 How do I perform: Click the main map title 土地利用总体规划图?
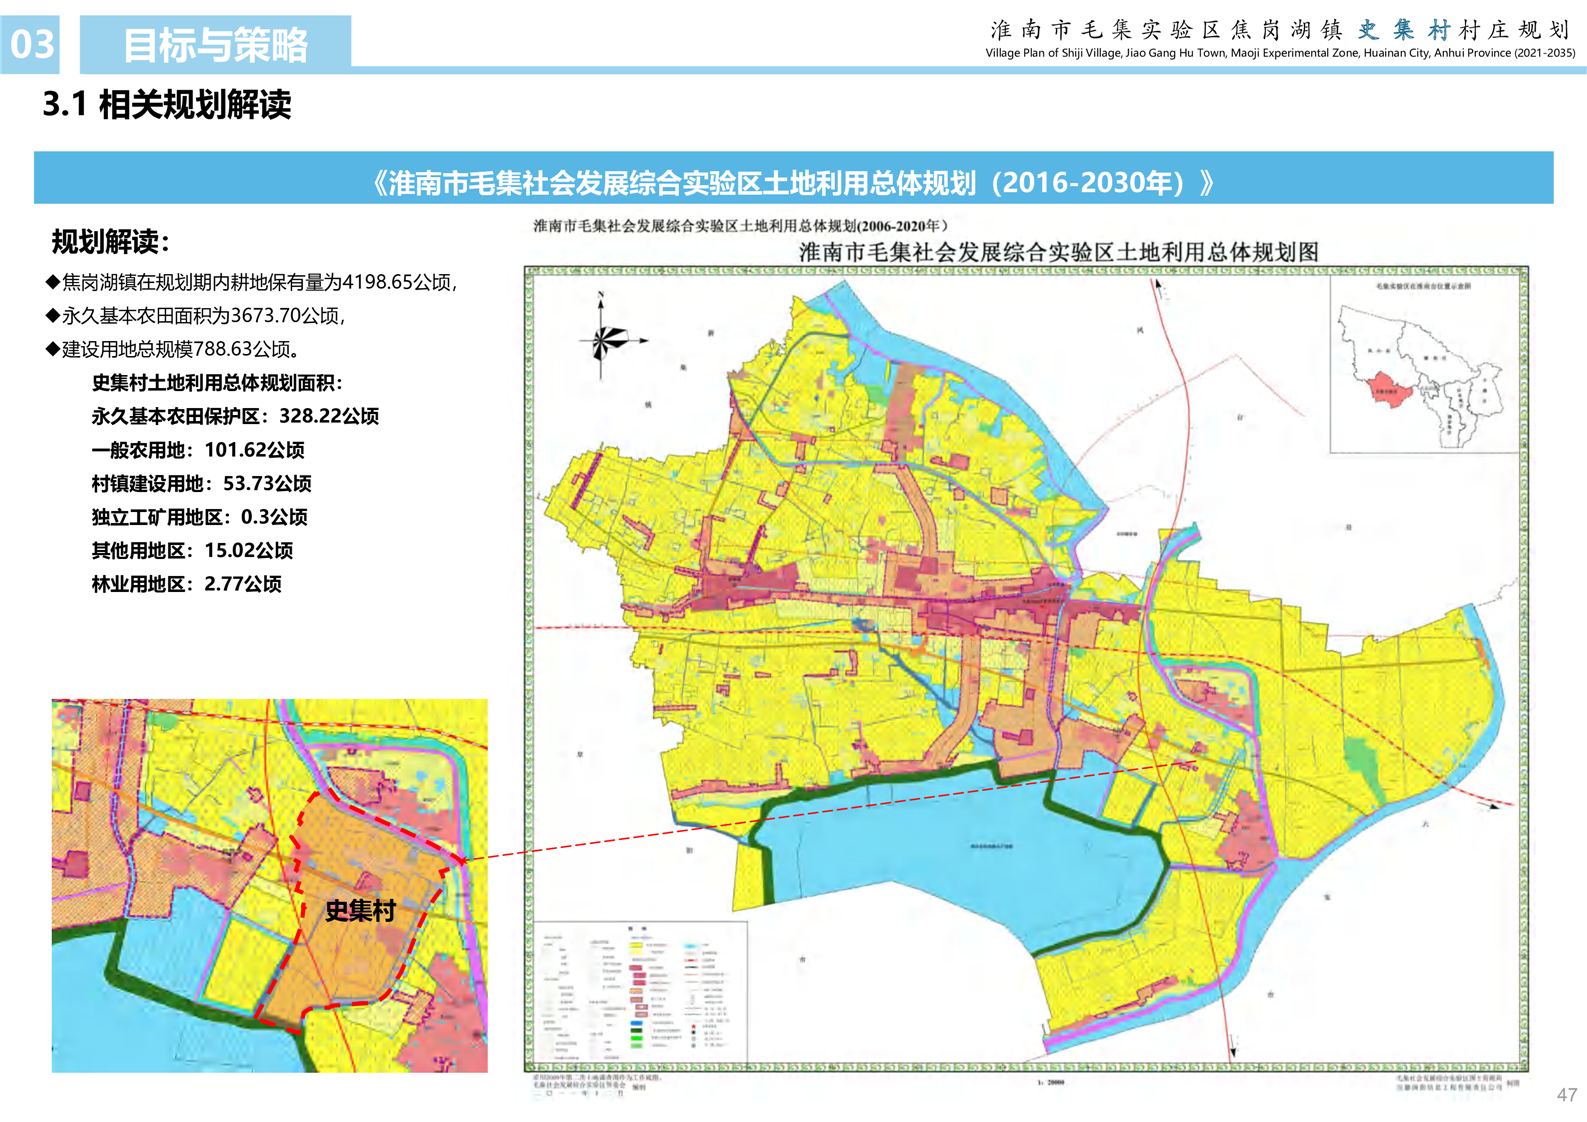tap(1058, 252)
